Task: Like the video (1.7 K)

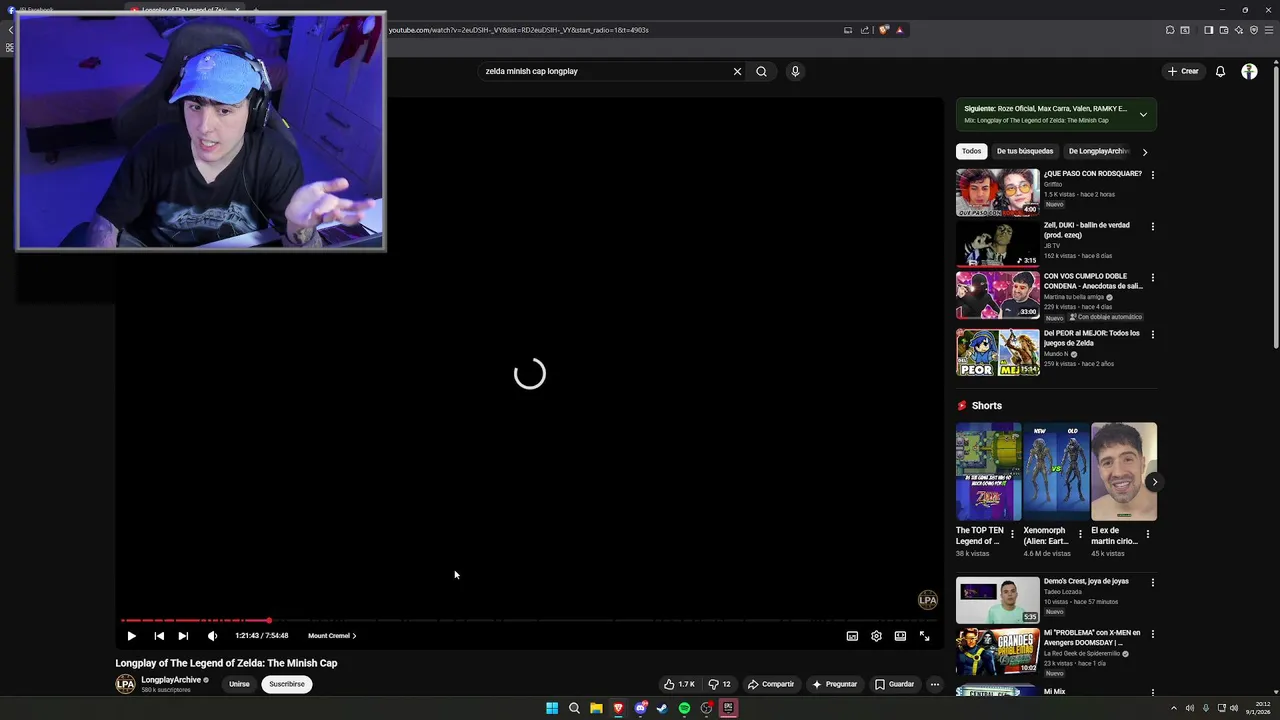Action: (x=679, y=684)
